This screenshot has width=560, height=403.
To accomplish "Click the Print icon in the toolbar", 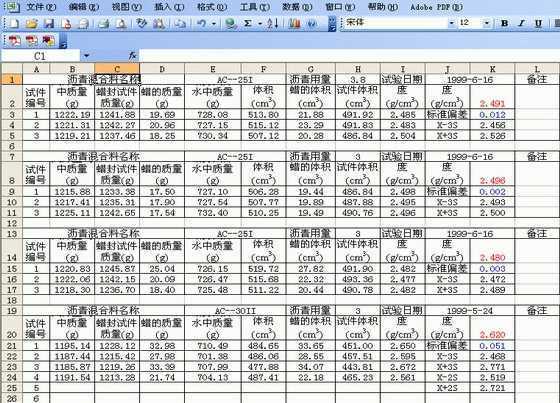I will [104, 24].
